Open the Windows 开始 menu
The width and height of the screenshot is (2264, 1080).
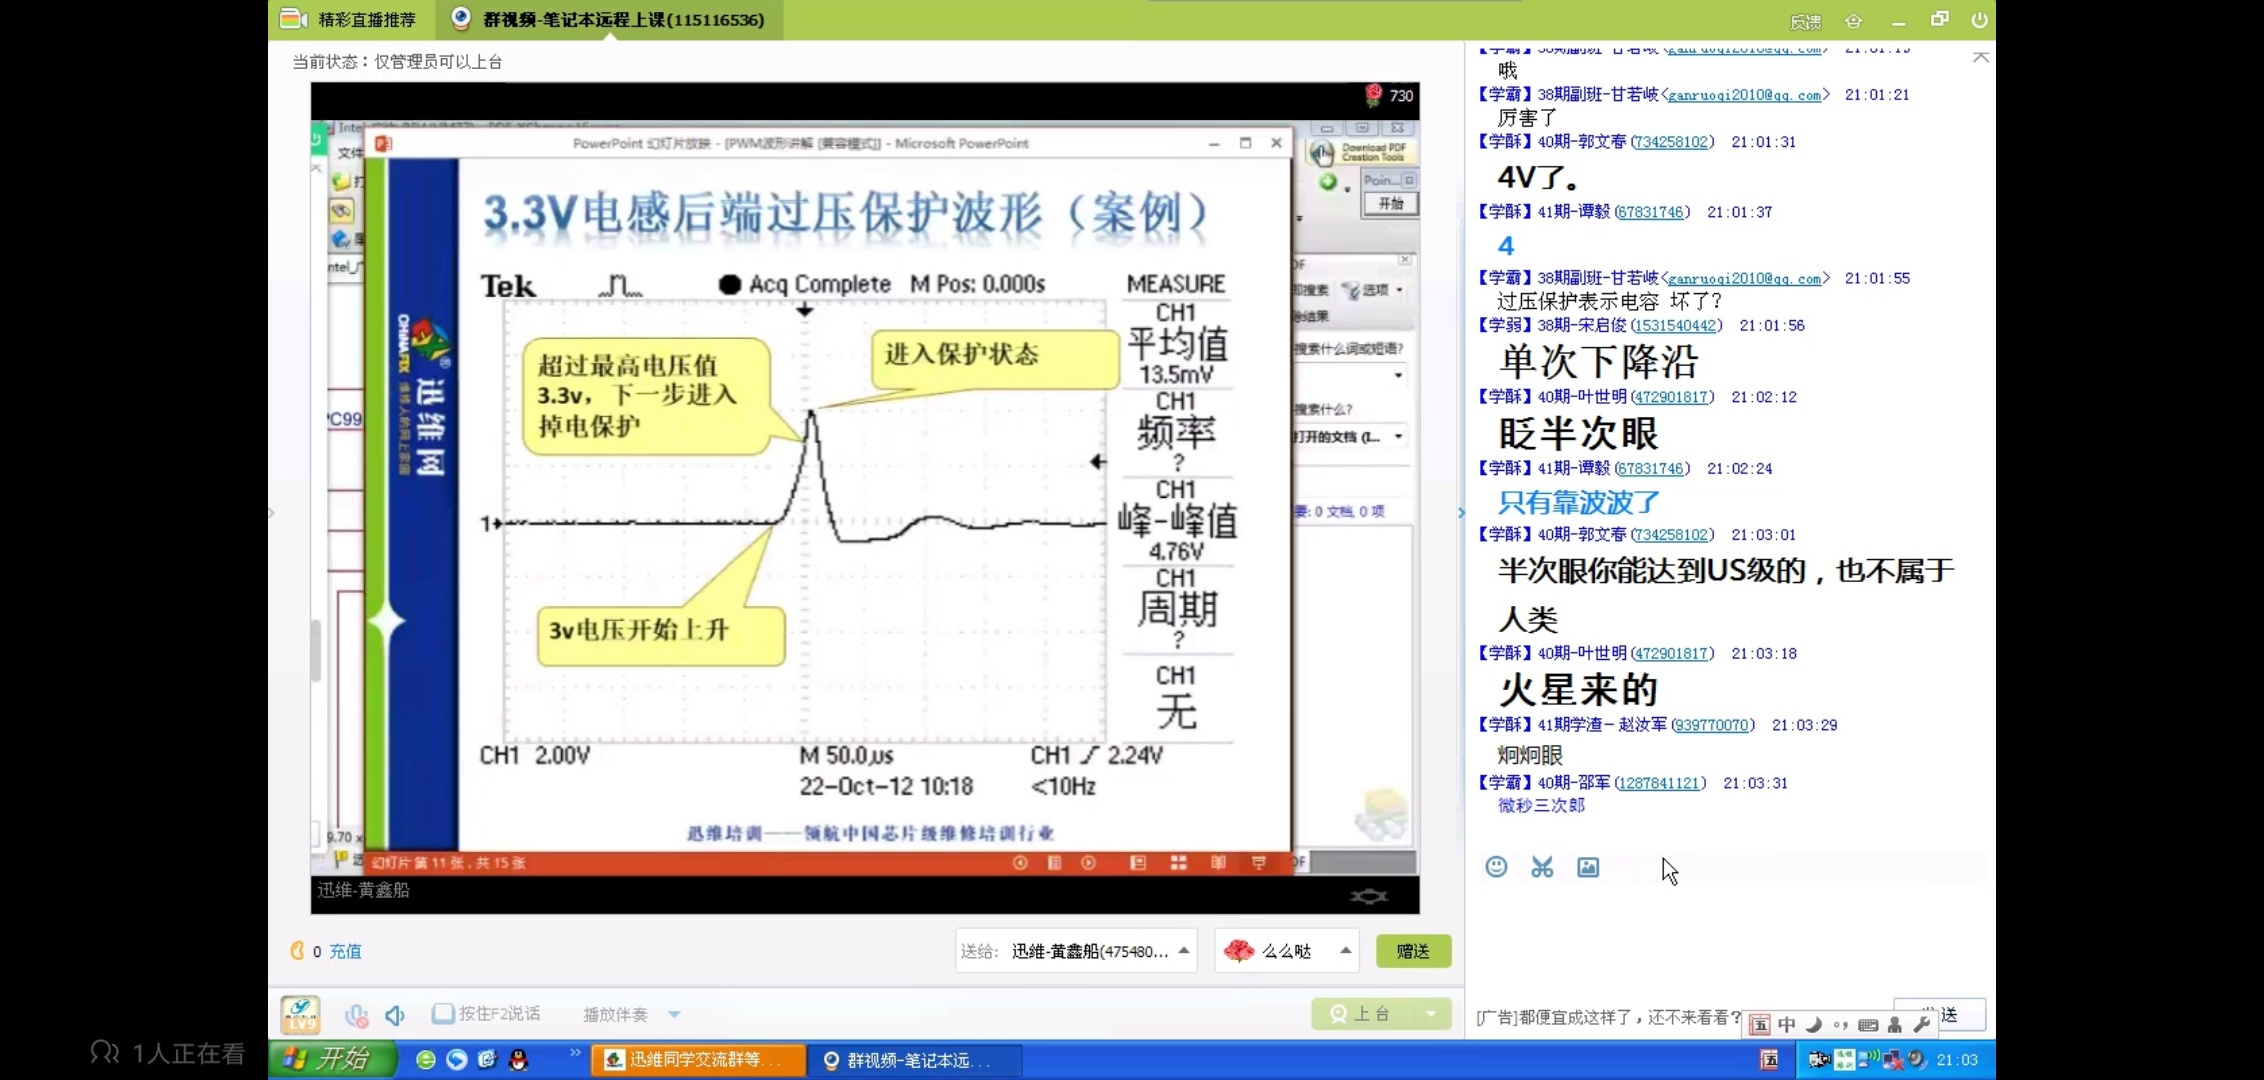[330, 1059]
